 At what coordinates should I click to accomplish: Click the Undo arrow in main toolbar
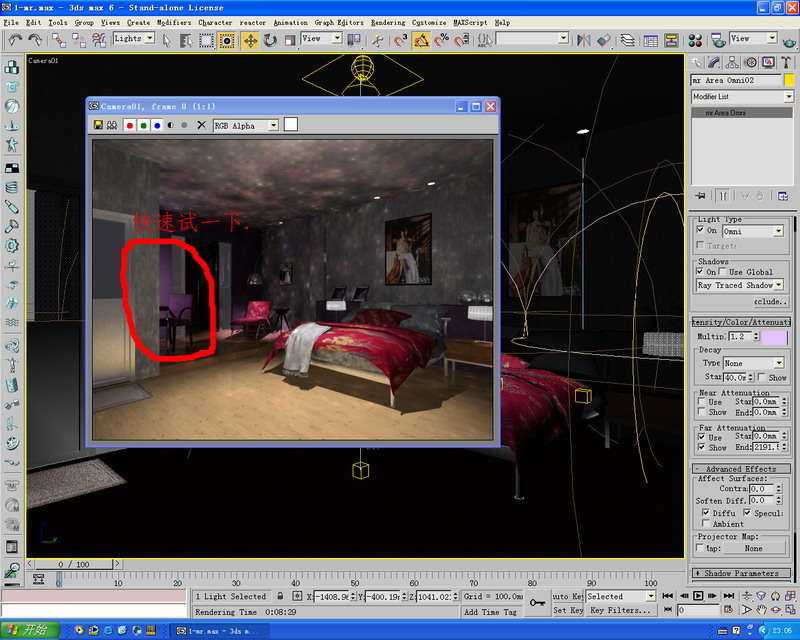[x=15, y=40]
